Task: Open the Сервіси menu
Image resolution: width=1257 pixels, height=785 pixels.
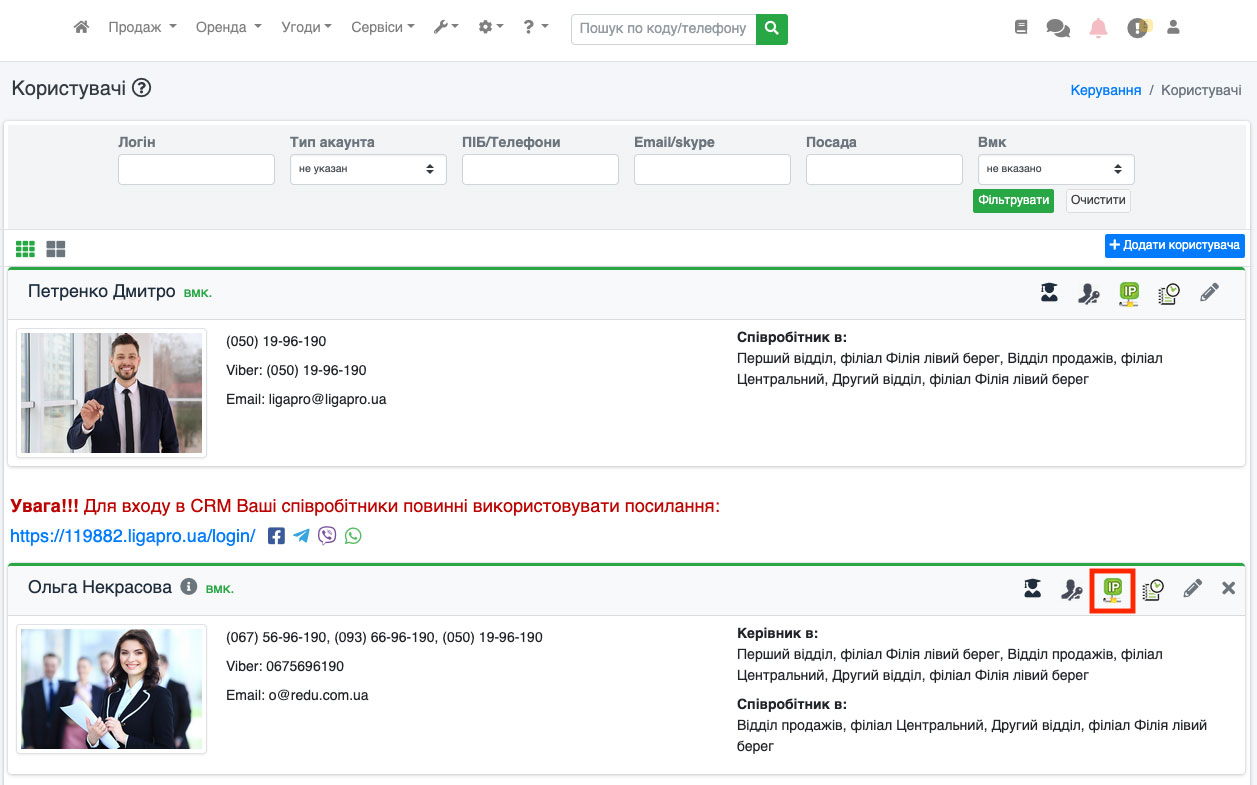Action: click(383, 28)
